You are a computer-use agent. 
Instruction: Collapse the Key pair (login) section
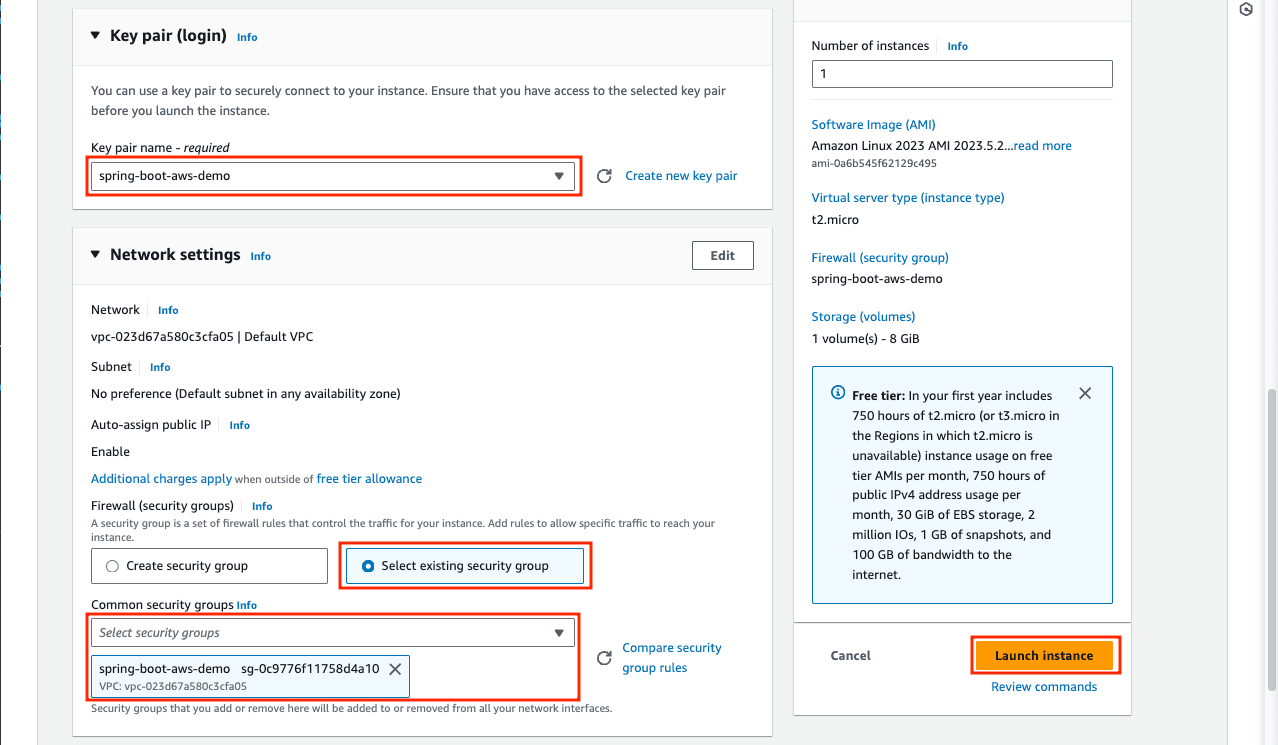tap(96, 36)
